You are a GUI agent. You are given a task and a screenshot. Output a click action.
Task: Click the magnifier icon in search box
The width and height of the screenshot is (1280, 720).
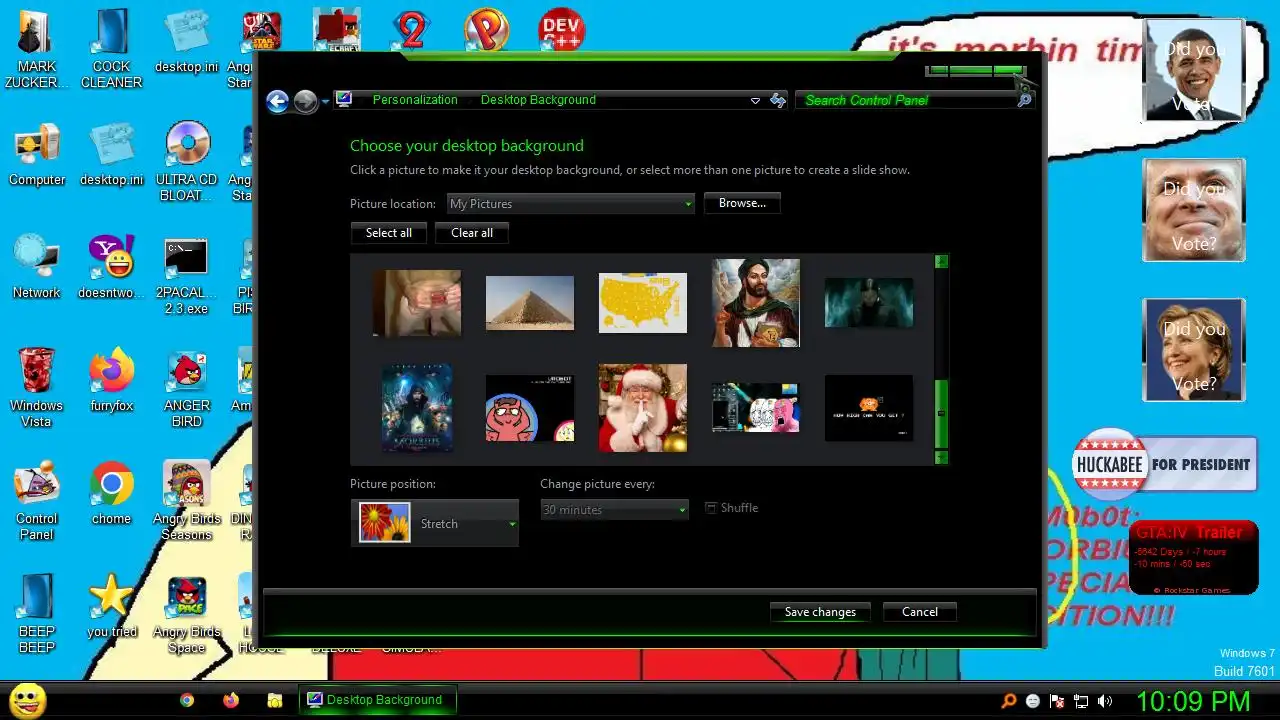click(1024, 100)
